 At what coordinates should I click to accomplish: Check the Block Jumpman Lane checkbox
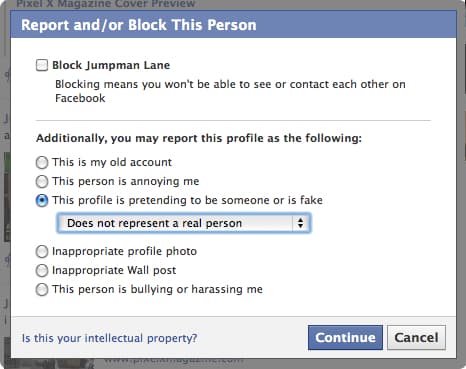[42, 65]
